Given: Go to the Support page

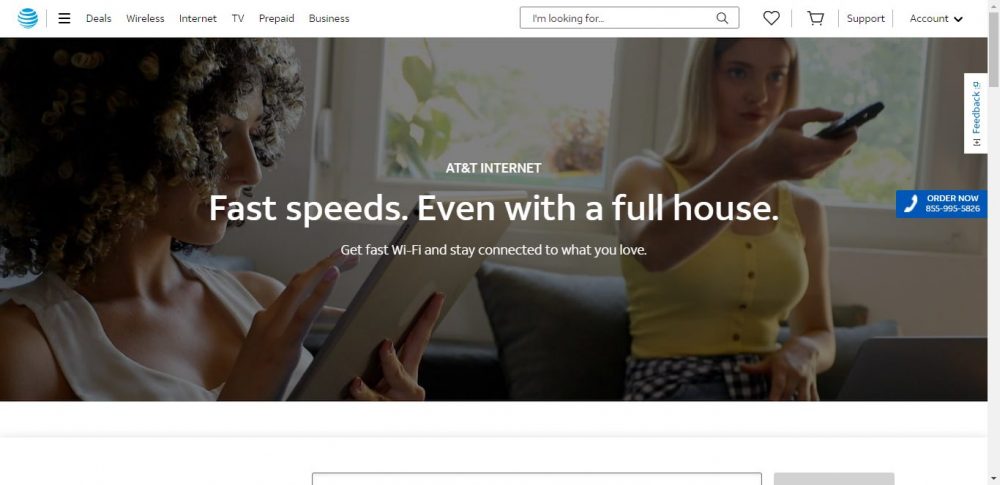Looking at the screenshot, I should tap(865, 19).
